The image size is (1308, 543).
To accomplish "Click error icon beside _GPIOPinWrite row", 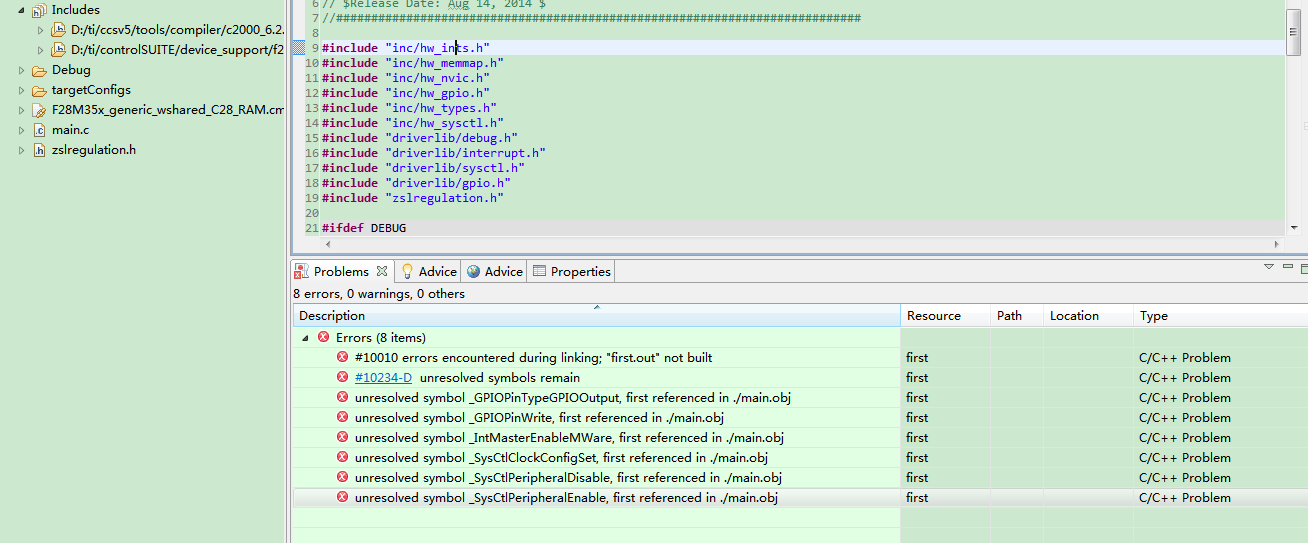I will point(342,418).
